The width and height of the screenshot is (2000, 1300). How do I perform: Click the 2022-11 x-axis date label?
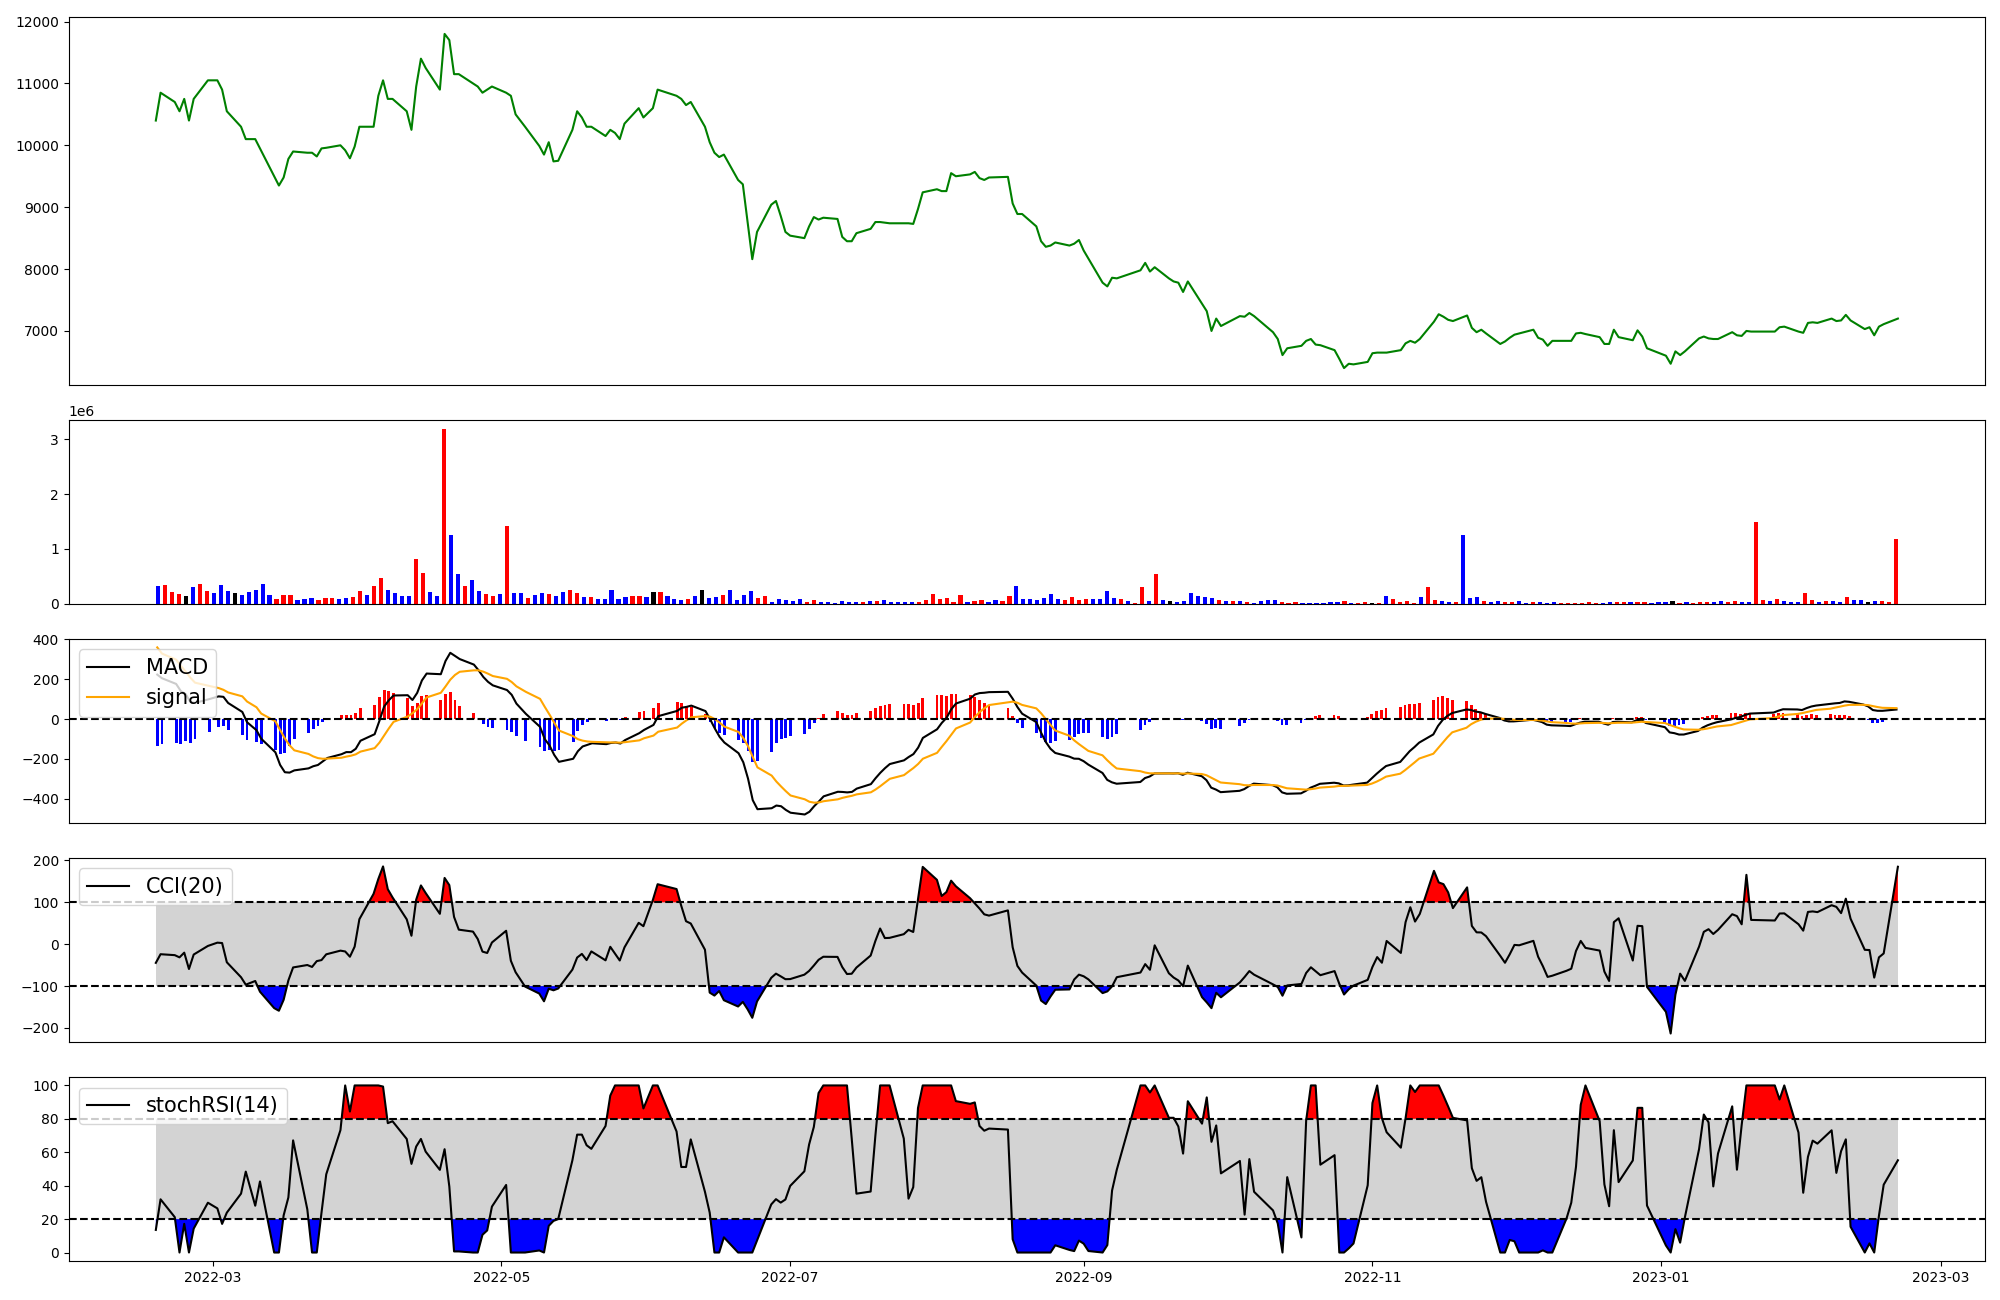tap(1372, 1277)
